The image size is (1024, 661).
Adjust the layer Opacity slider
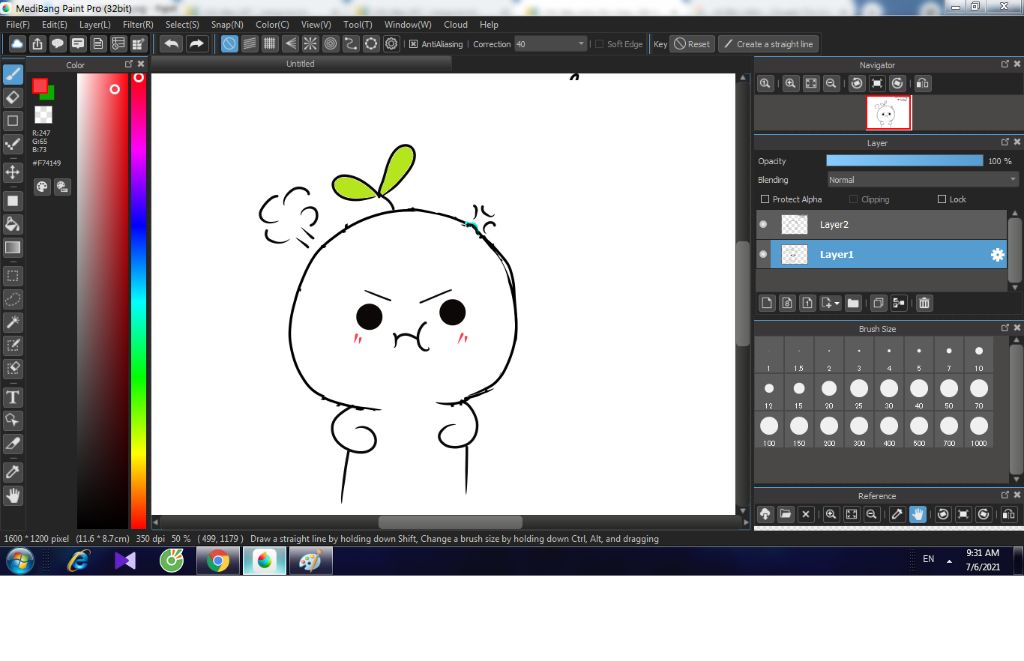coord(904,161)
